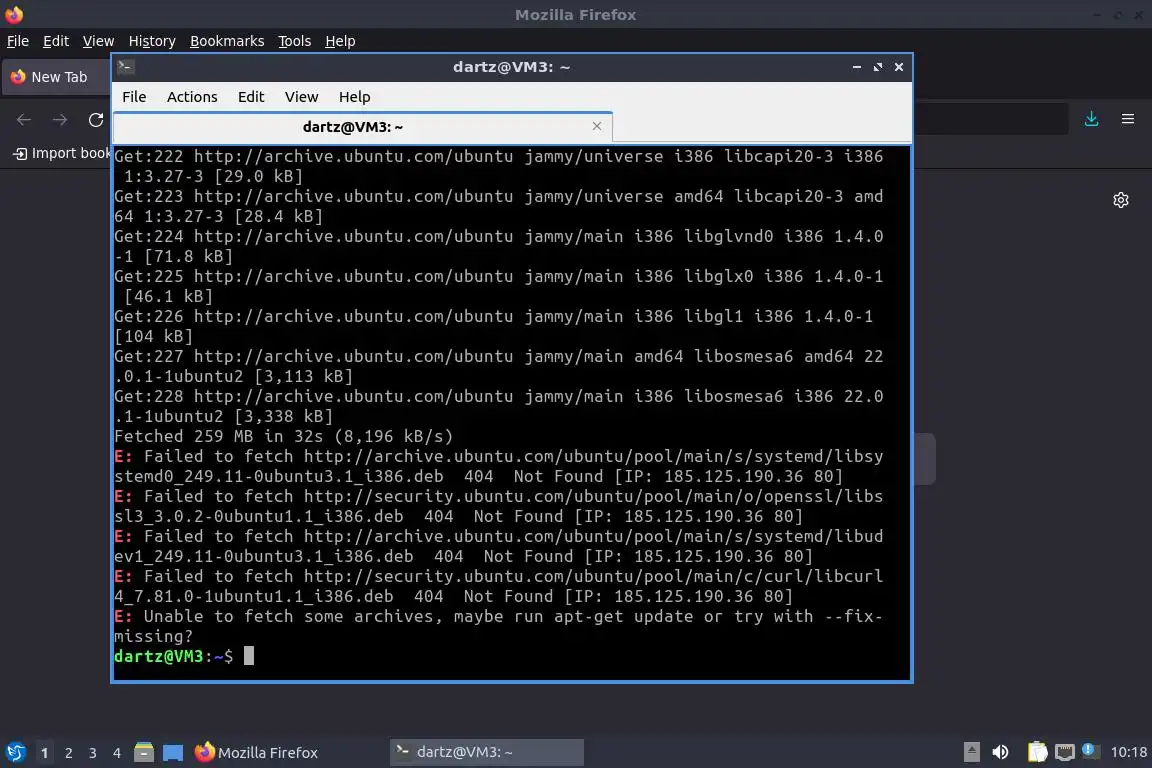1152x768 pixels.
Task: Open Firefox Tools menu
Action: click(x=295, y=41)
